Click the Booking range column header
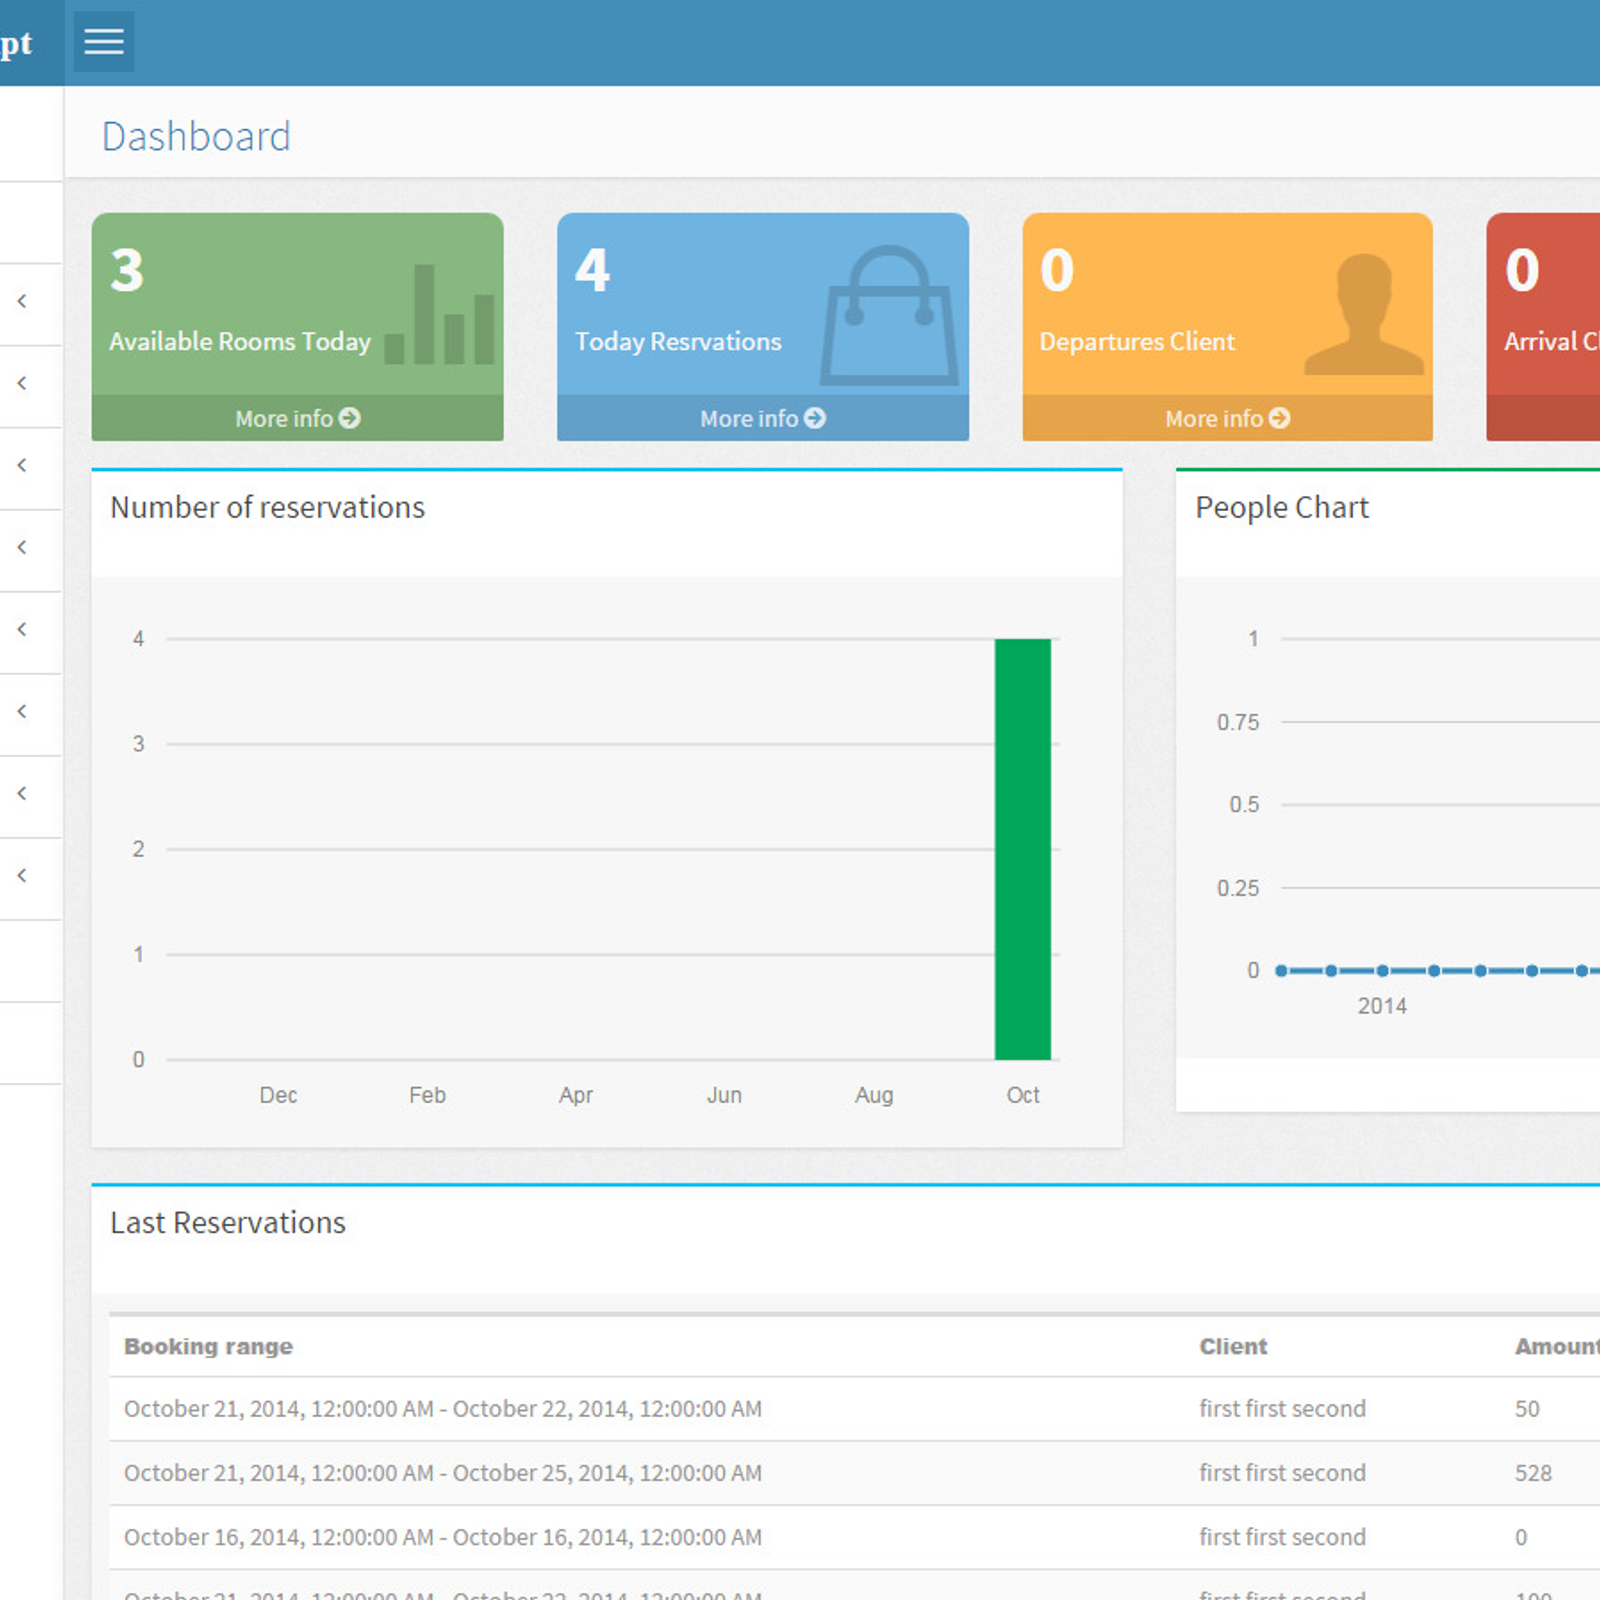Viewport: 1600px width, 1600px height. pos(208,1346)
